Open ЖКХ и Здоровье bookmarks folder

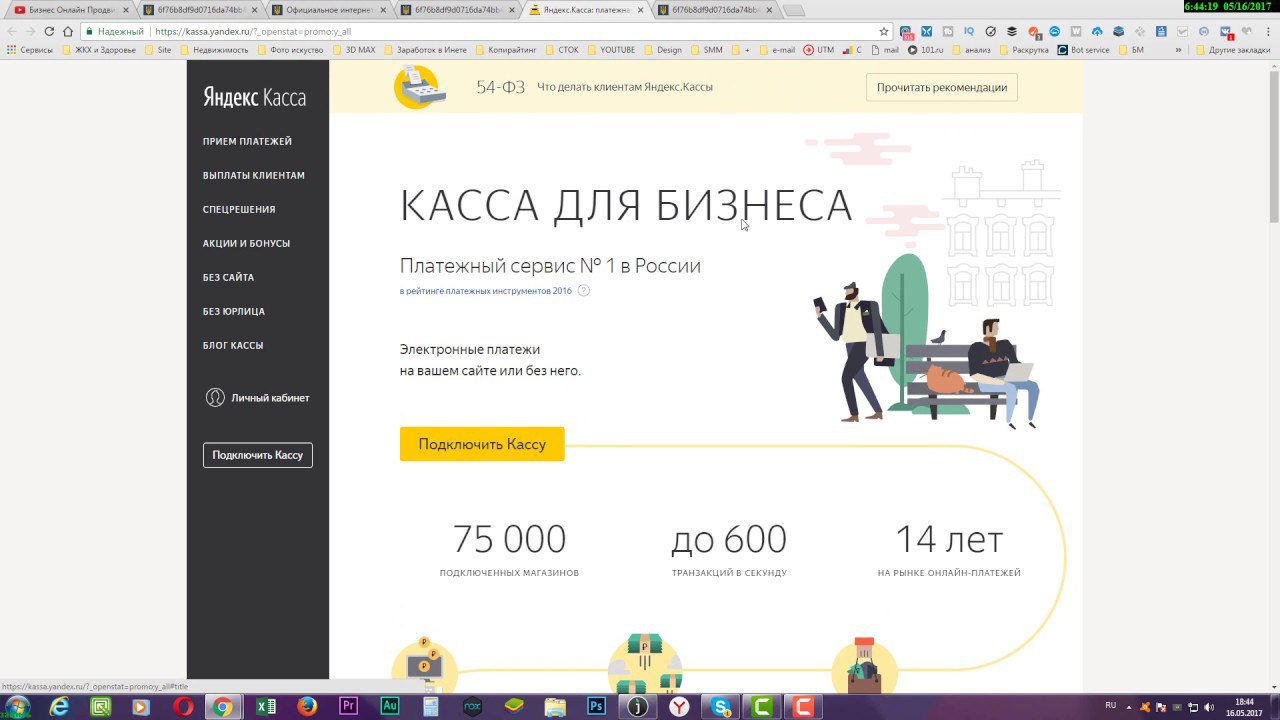(98, 49)
